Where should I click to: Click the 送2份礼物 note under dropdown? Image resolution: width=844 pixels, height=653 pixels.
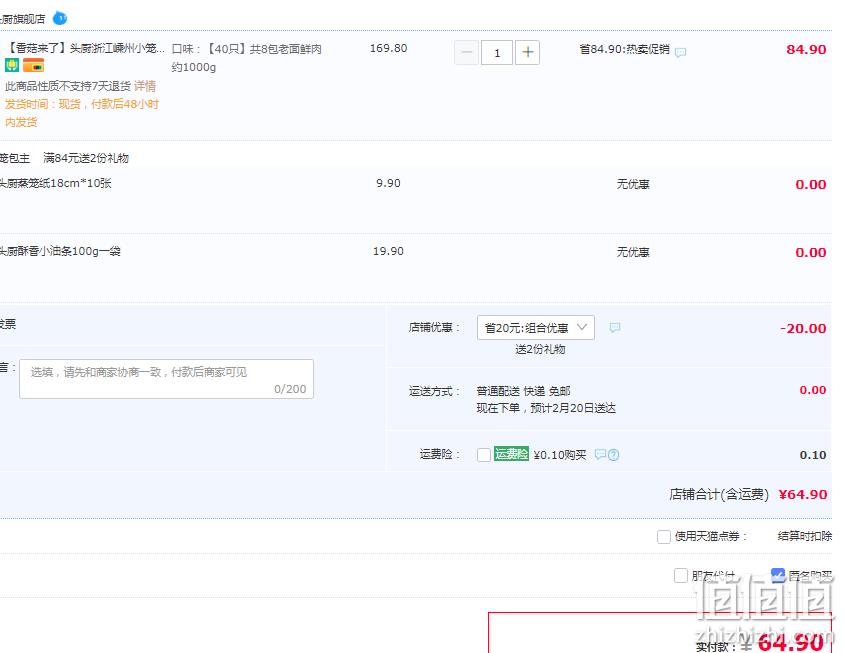point(540,349)
